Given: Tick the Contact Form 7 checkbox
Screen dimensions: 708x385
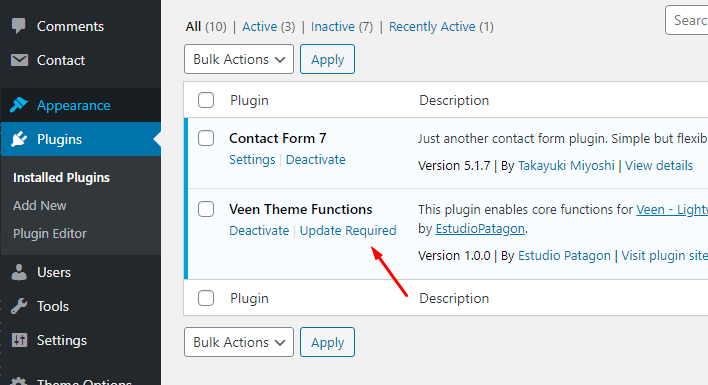Looking at the screenshot, I should [206, 138].
